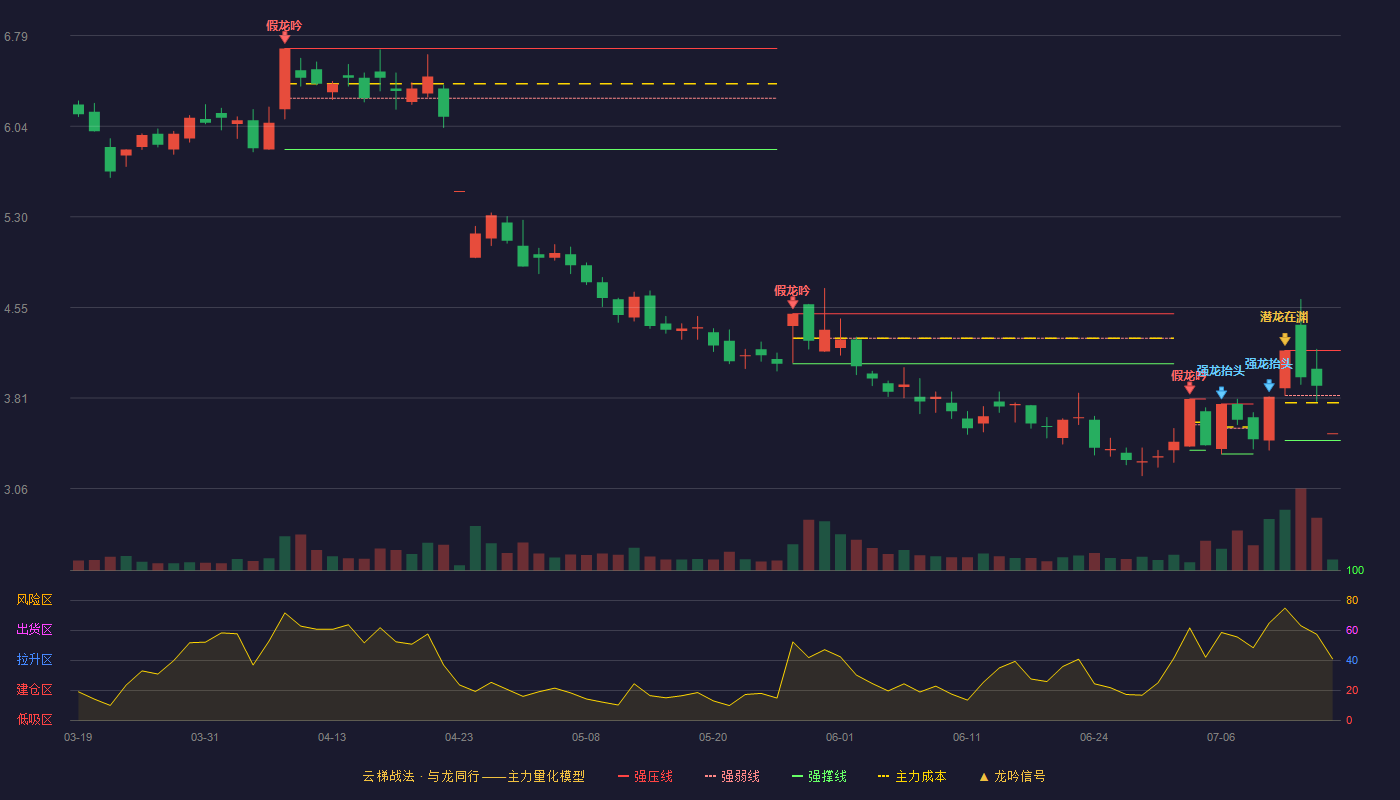Click the 04-23 date label

(459, 737)
